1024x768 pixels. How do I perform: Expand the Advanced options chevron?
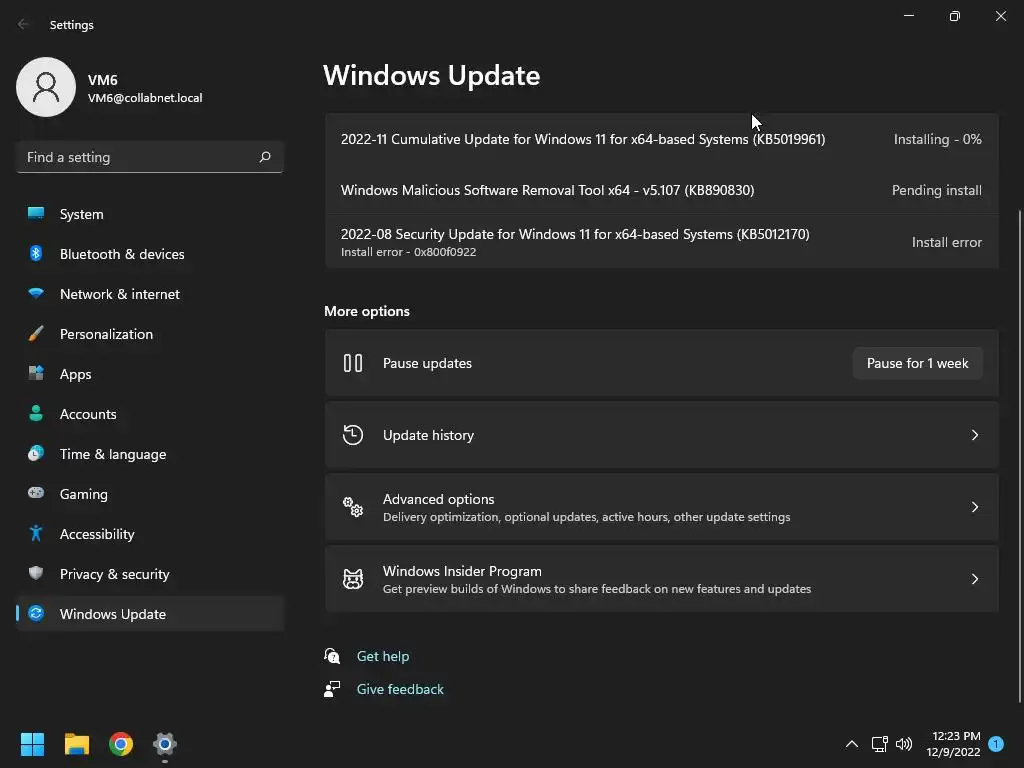click(x=975, y=507)
